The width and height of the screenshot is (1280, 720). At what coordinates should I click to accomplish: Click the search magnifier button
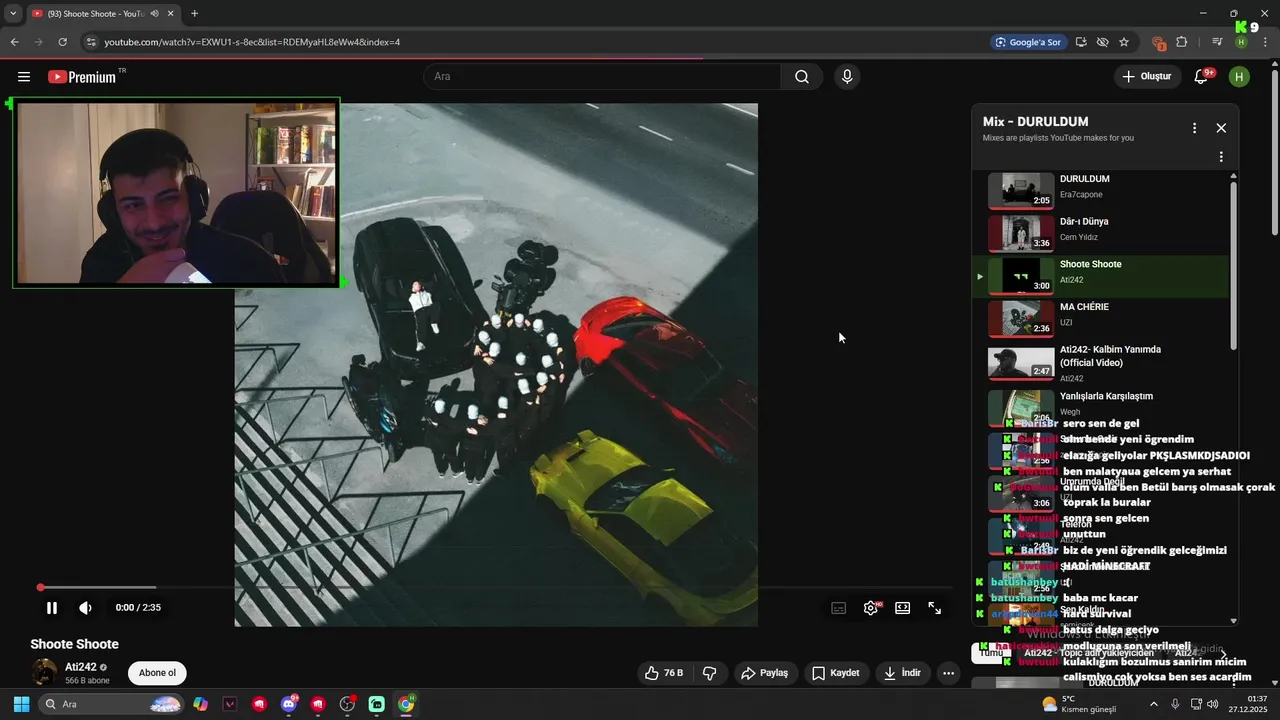[x=802, y=77]
